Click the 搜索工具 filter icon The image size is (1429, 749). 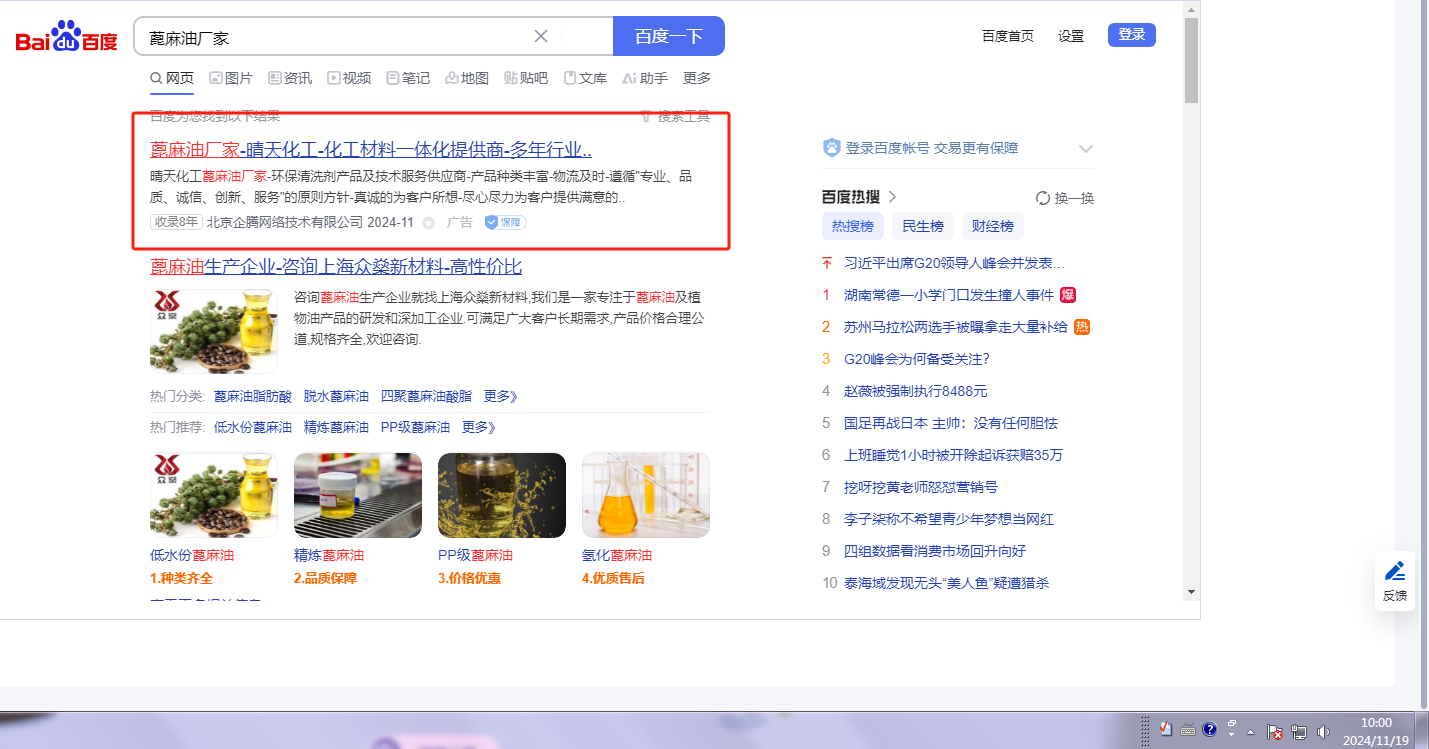[x=646, y=116]
